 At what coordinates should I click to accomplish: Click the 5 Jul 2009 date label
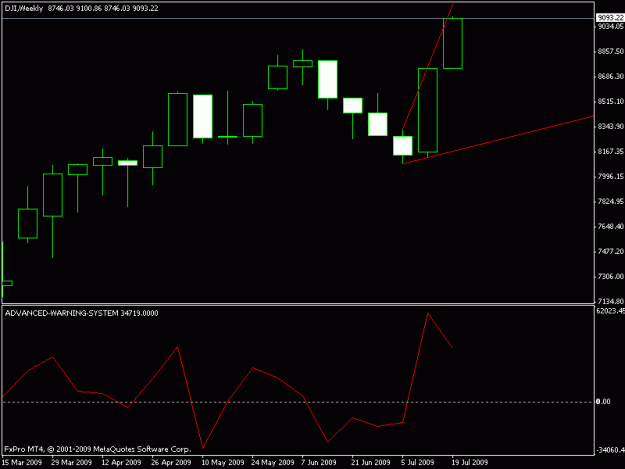[x=418, y=462]
